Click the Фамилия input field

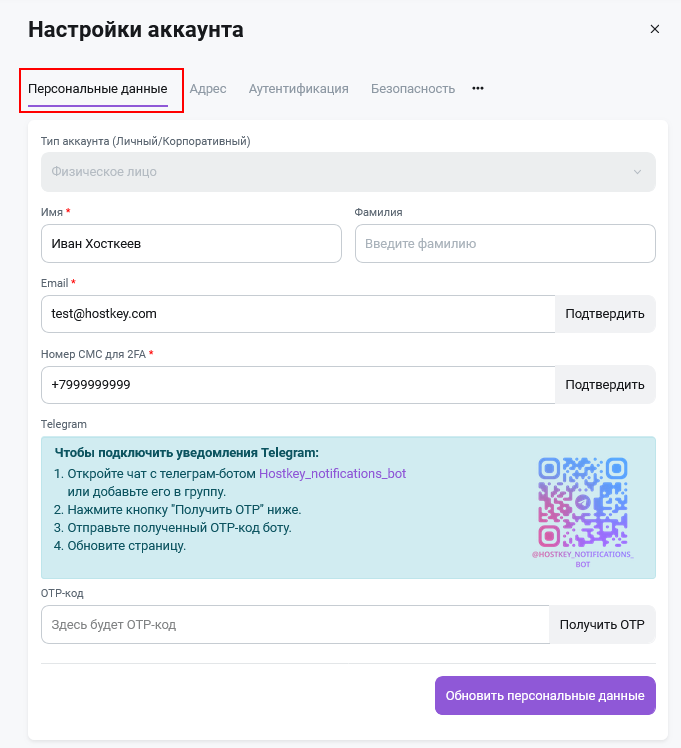(x=505, y=244)
